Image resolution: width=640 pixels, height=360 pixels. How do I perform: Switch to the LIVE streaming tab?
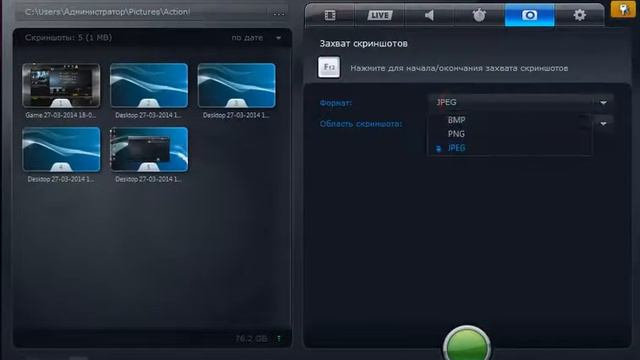[380, 16]
